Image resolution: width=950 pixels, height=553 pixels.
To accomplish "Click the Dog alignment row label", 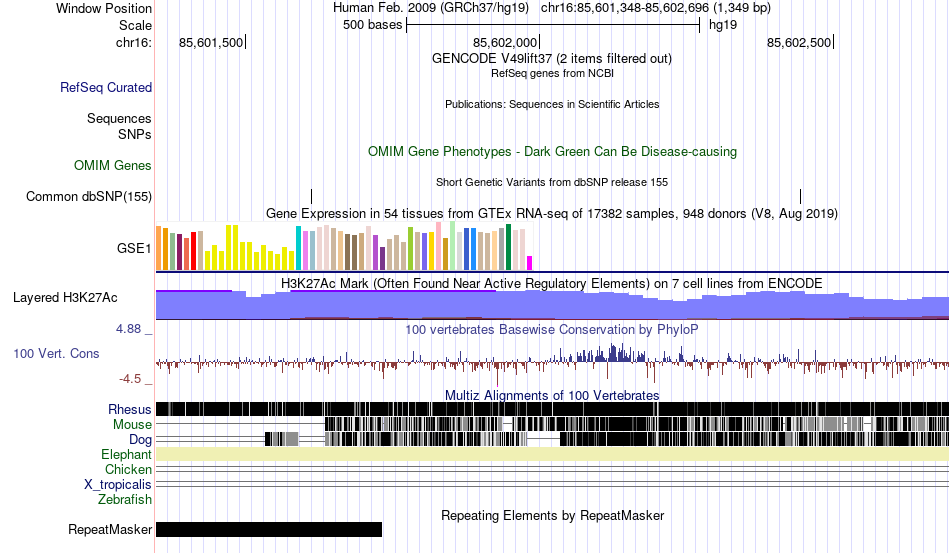I will [x=140, y=440].
